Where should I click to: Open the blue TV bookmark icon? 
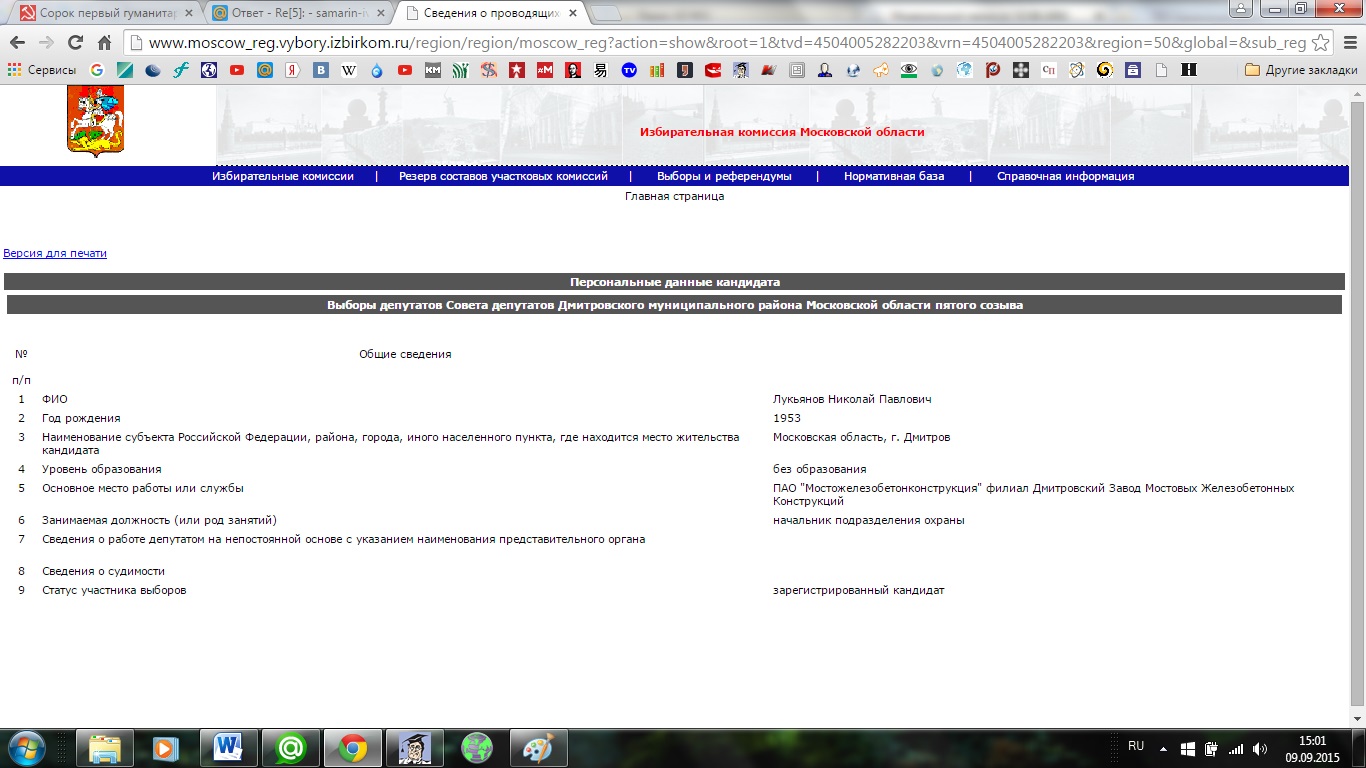click(x=629, y=70)
